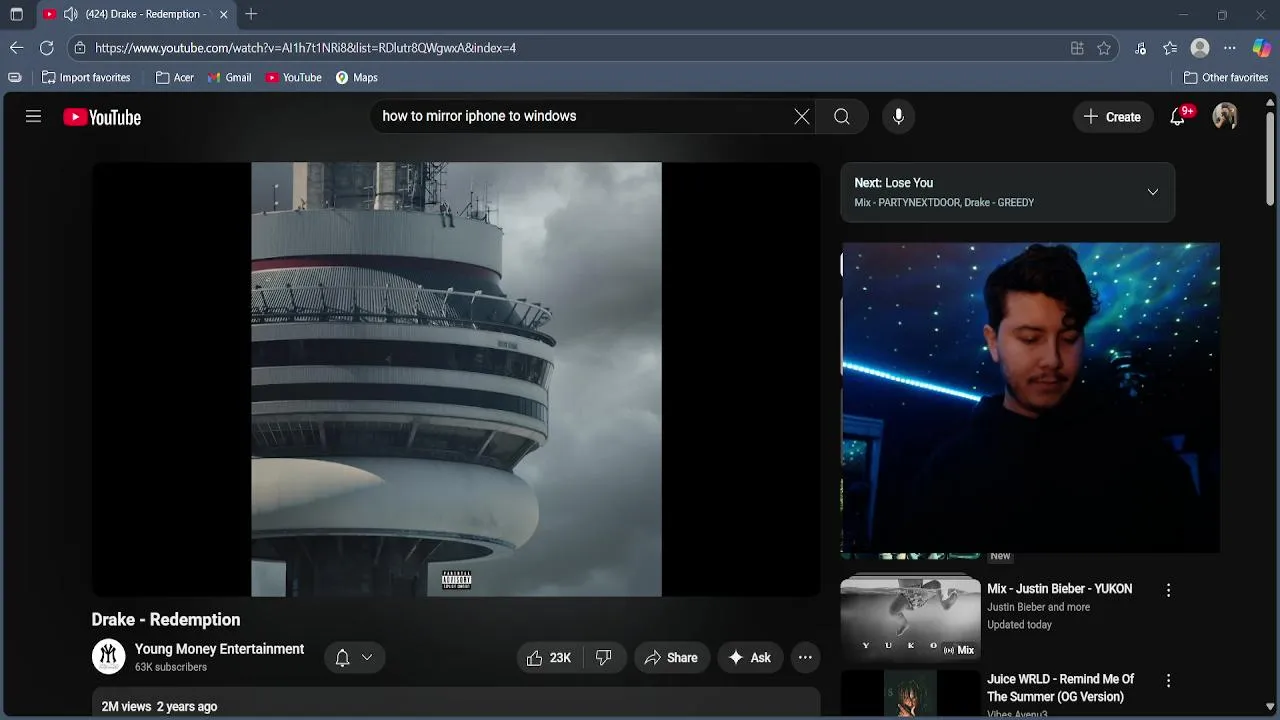
Task: Click the Create button
Action: click(1112, 117)
